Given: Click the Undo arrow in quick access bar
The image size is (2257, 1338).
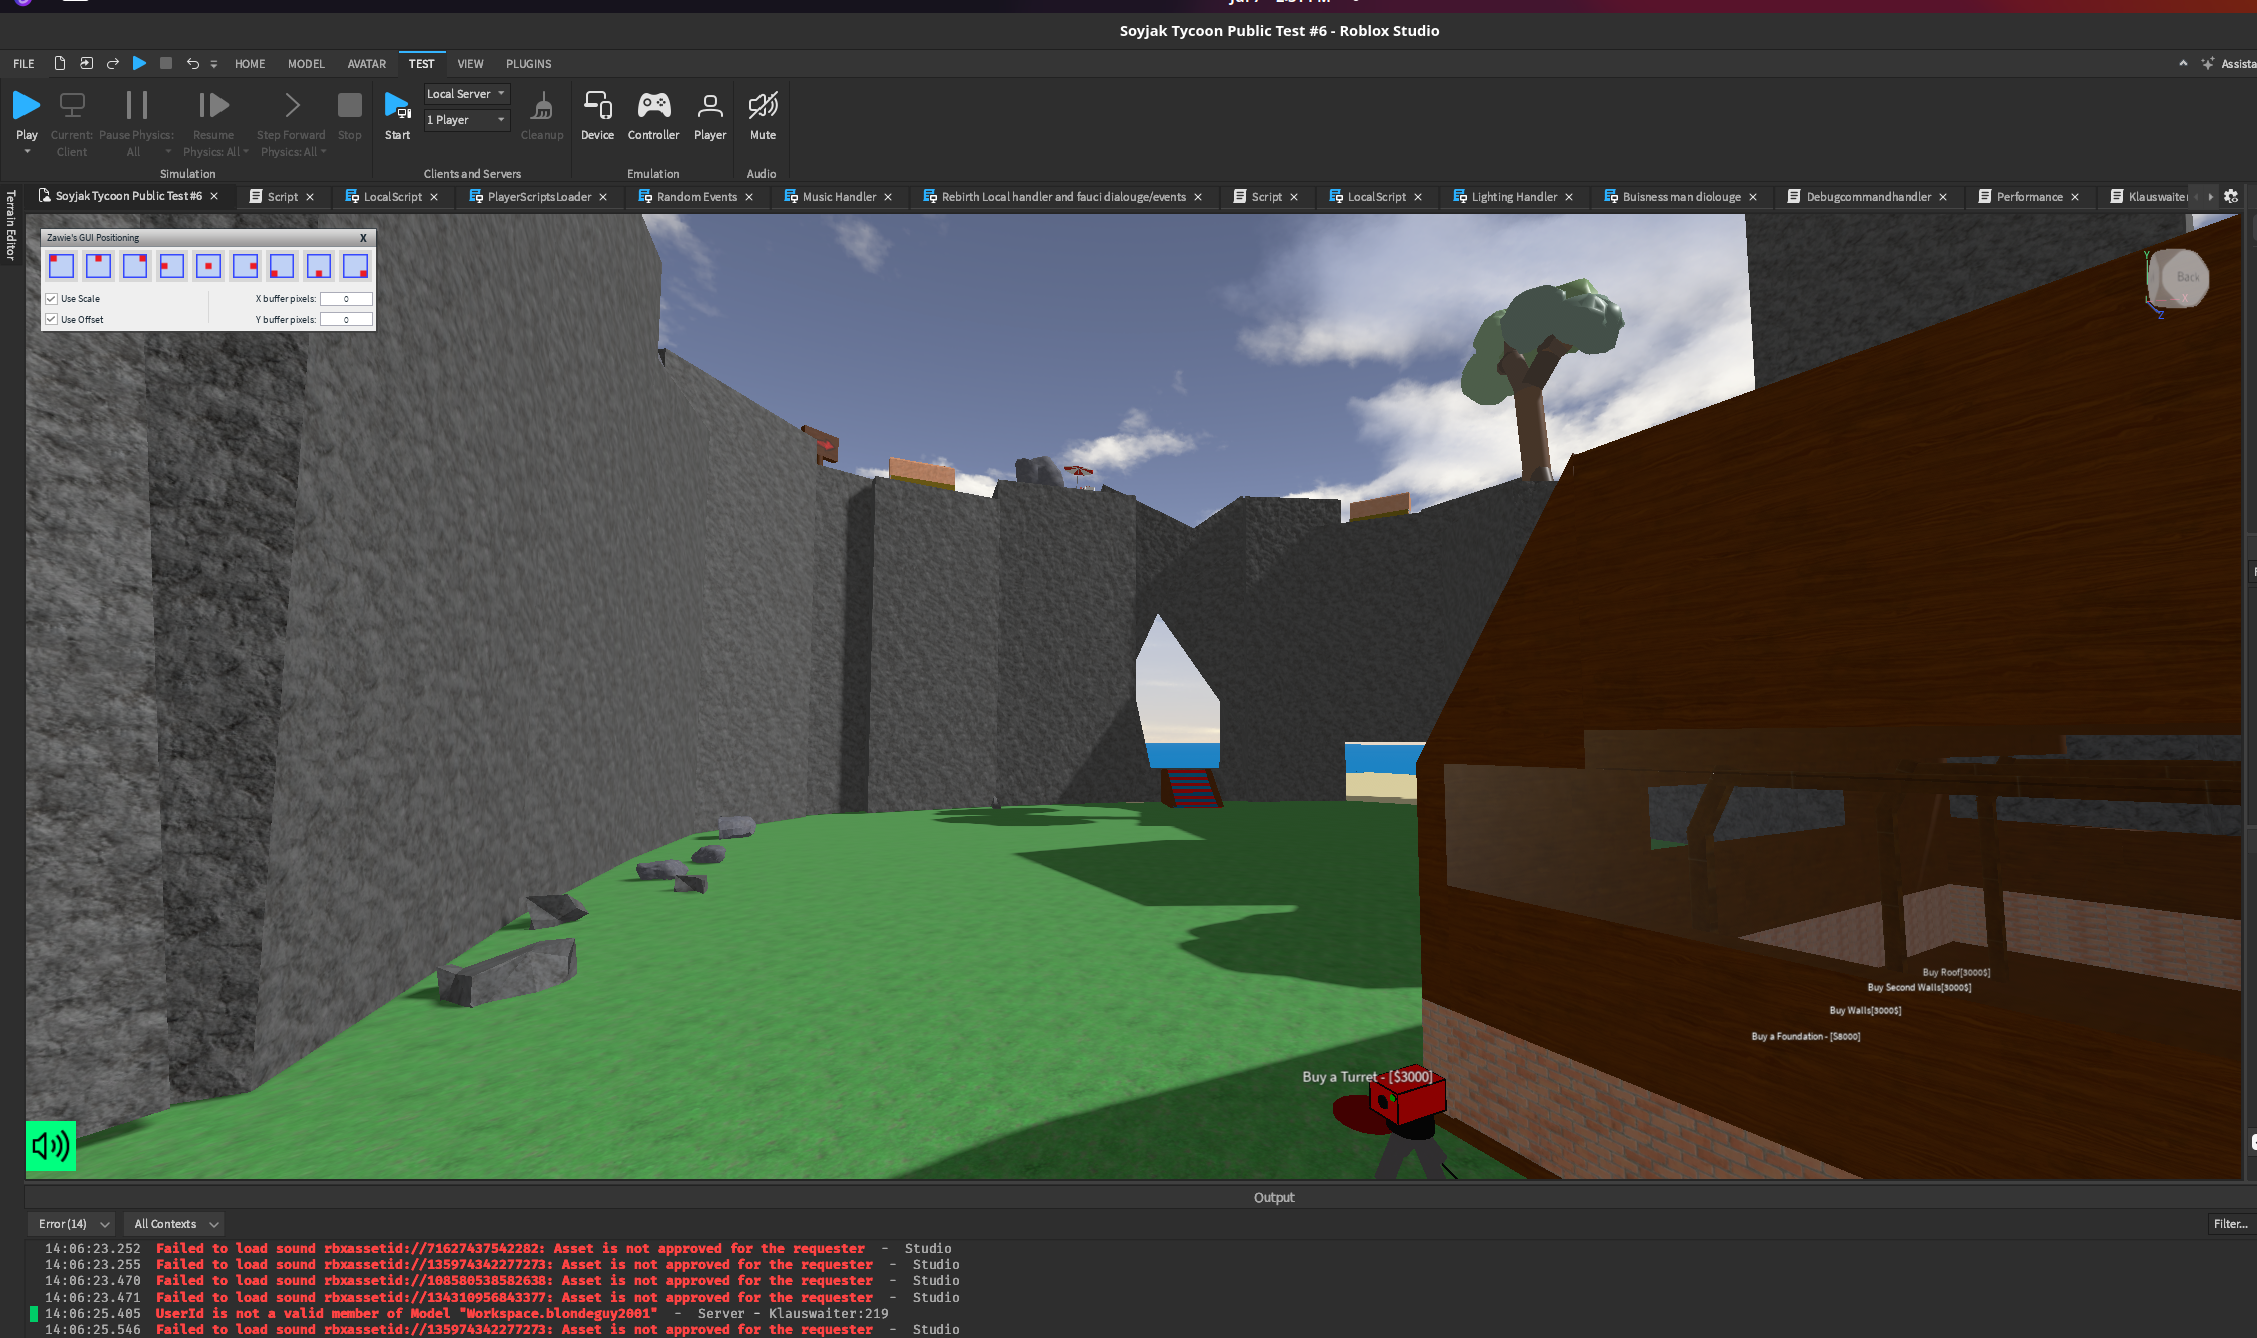Looking at the screenshot, I should point(192,63).
